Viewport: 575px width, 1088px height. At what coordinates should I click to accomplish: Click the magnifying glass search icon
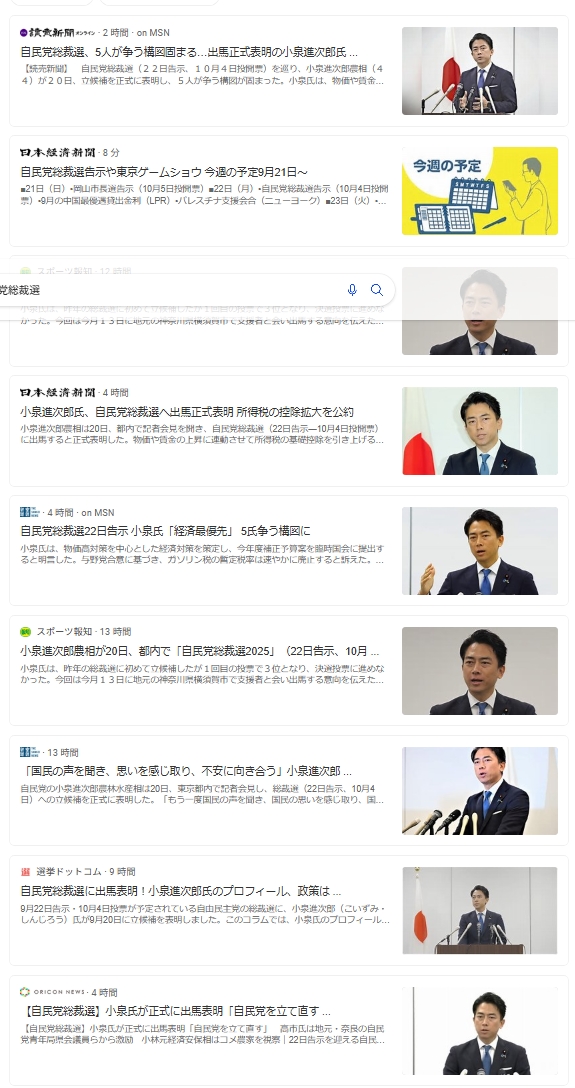coord(377,290)
